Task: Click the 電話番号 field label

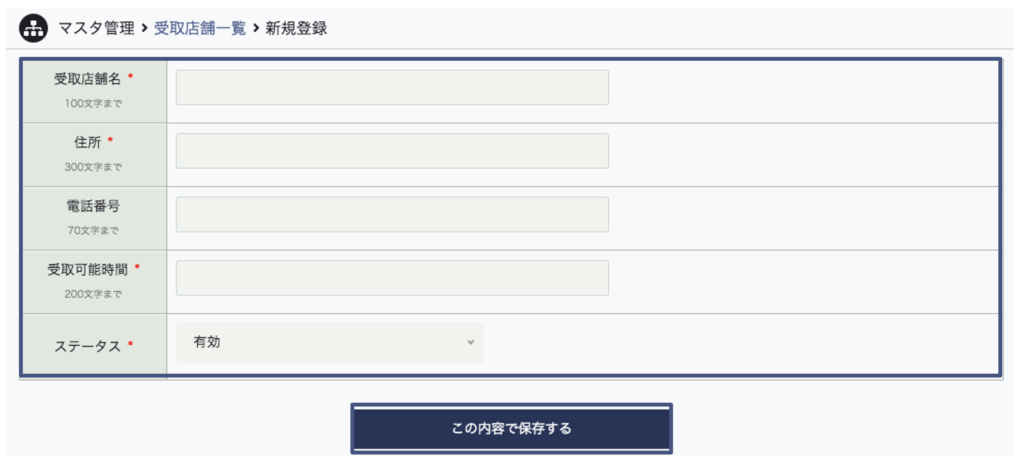Action: point(93,206)
